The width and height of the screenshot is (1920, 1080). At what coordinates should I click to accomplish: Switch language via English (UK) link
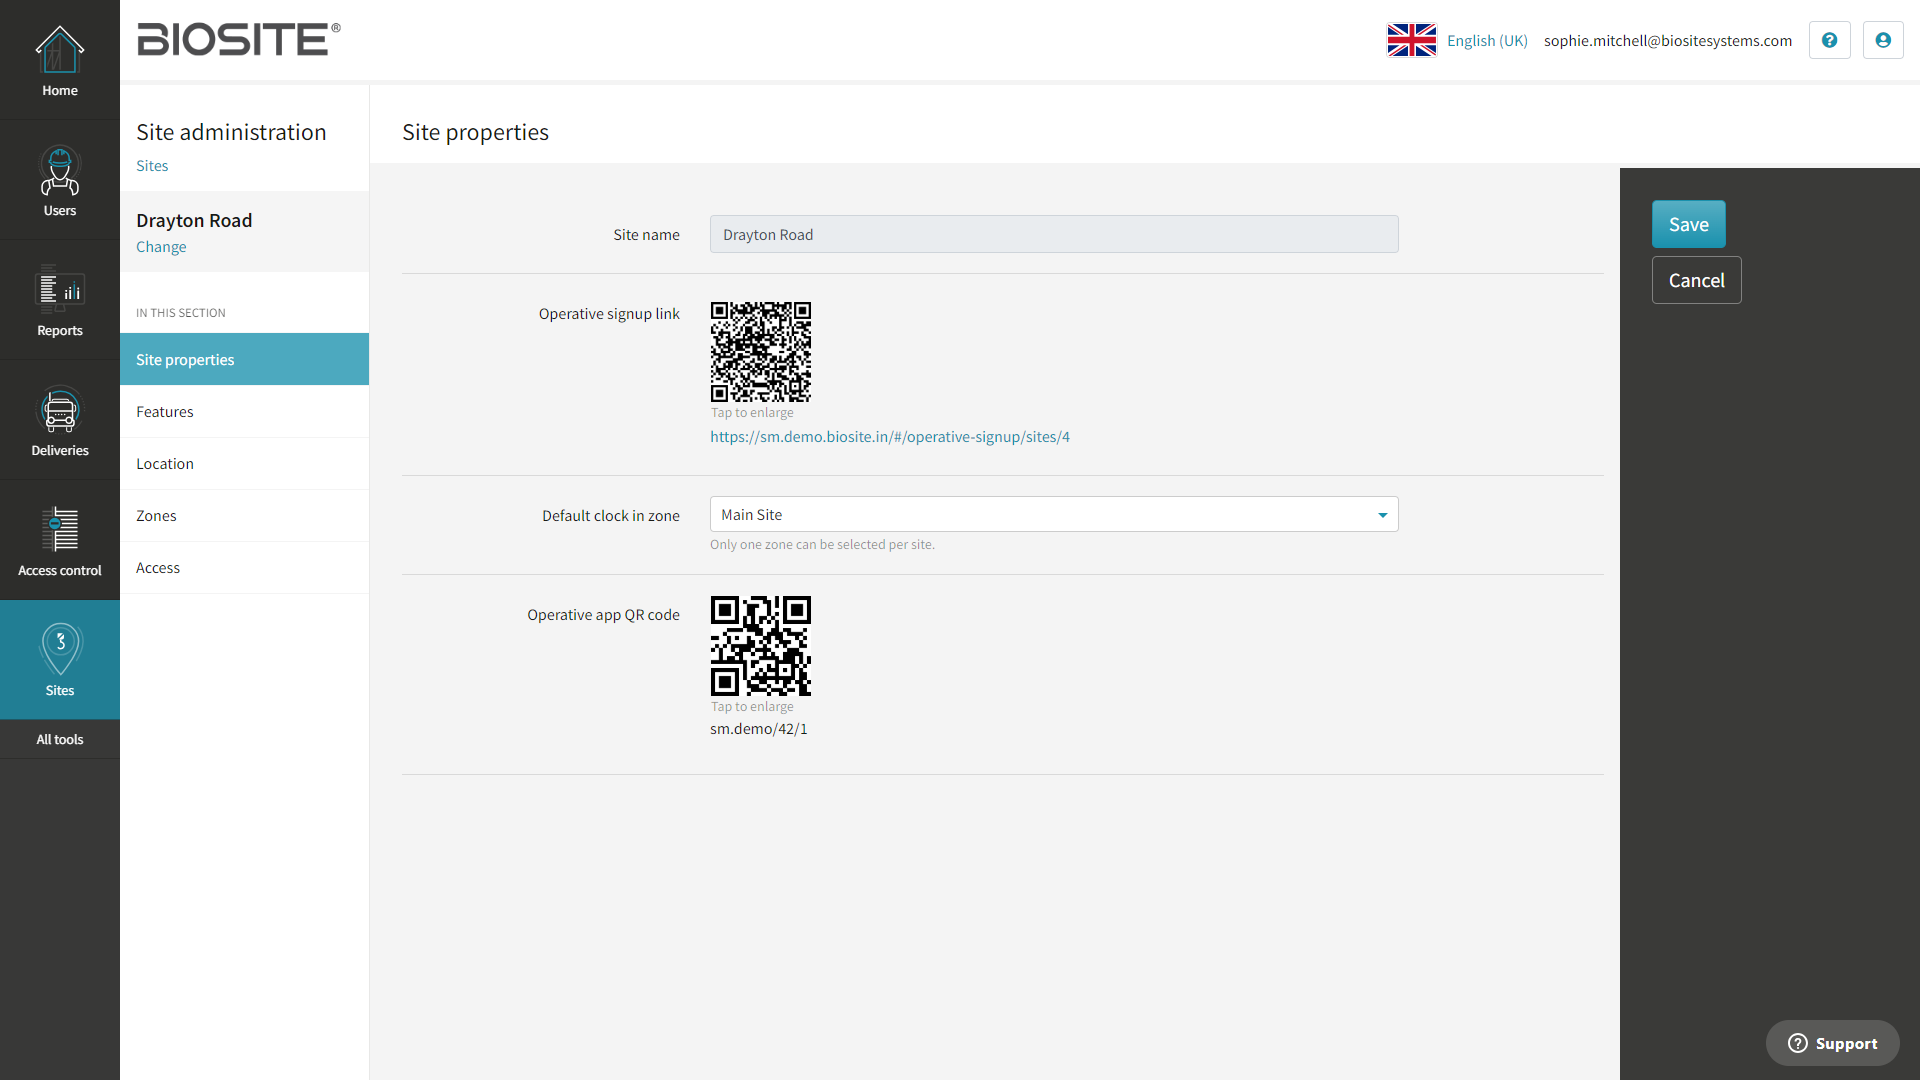click(x=1487, y=40)
